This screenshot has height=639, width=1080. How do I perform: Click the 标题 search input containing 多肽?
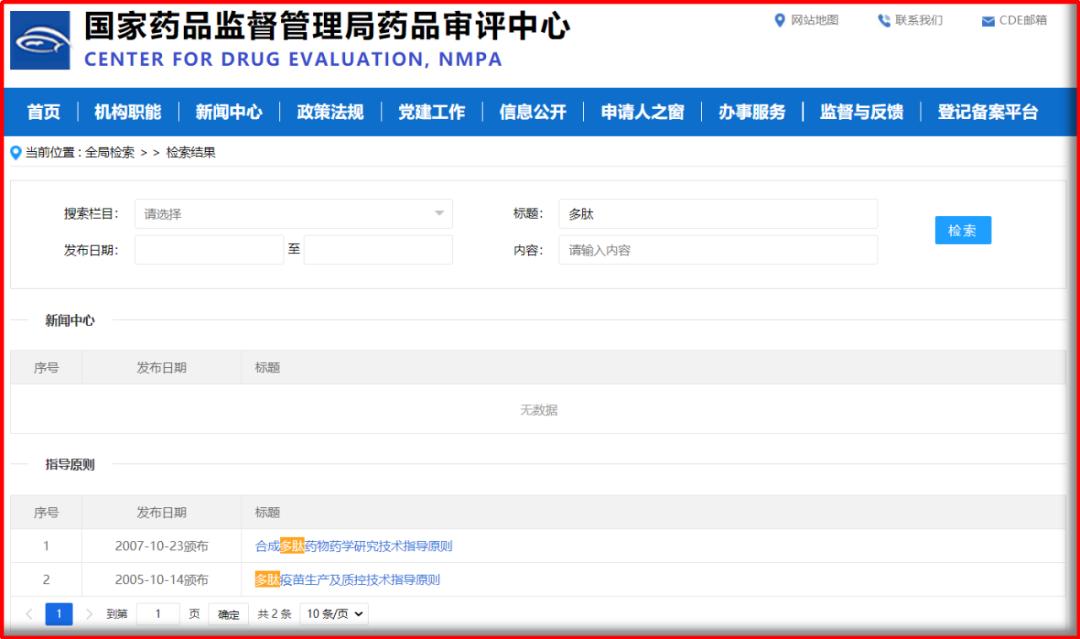tap(718, 214)
